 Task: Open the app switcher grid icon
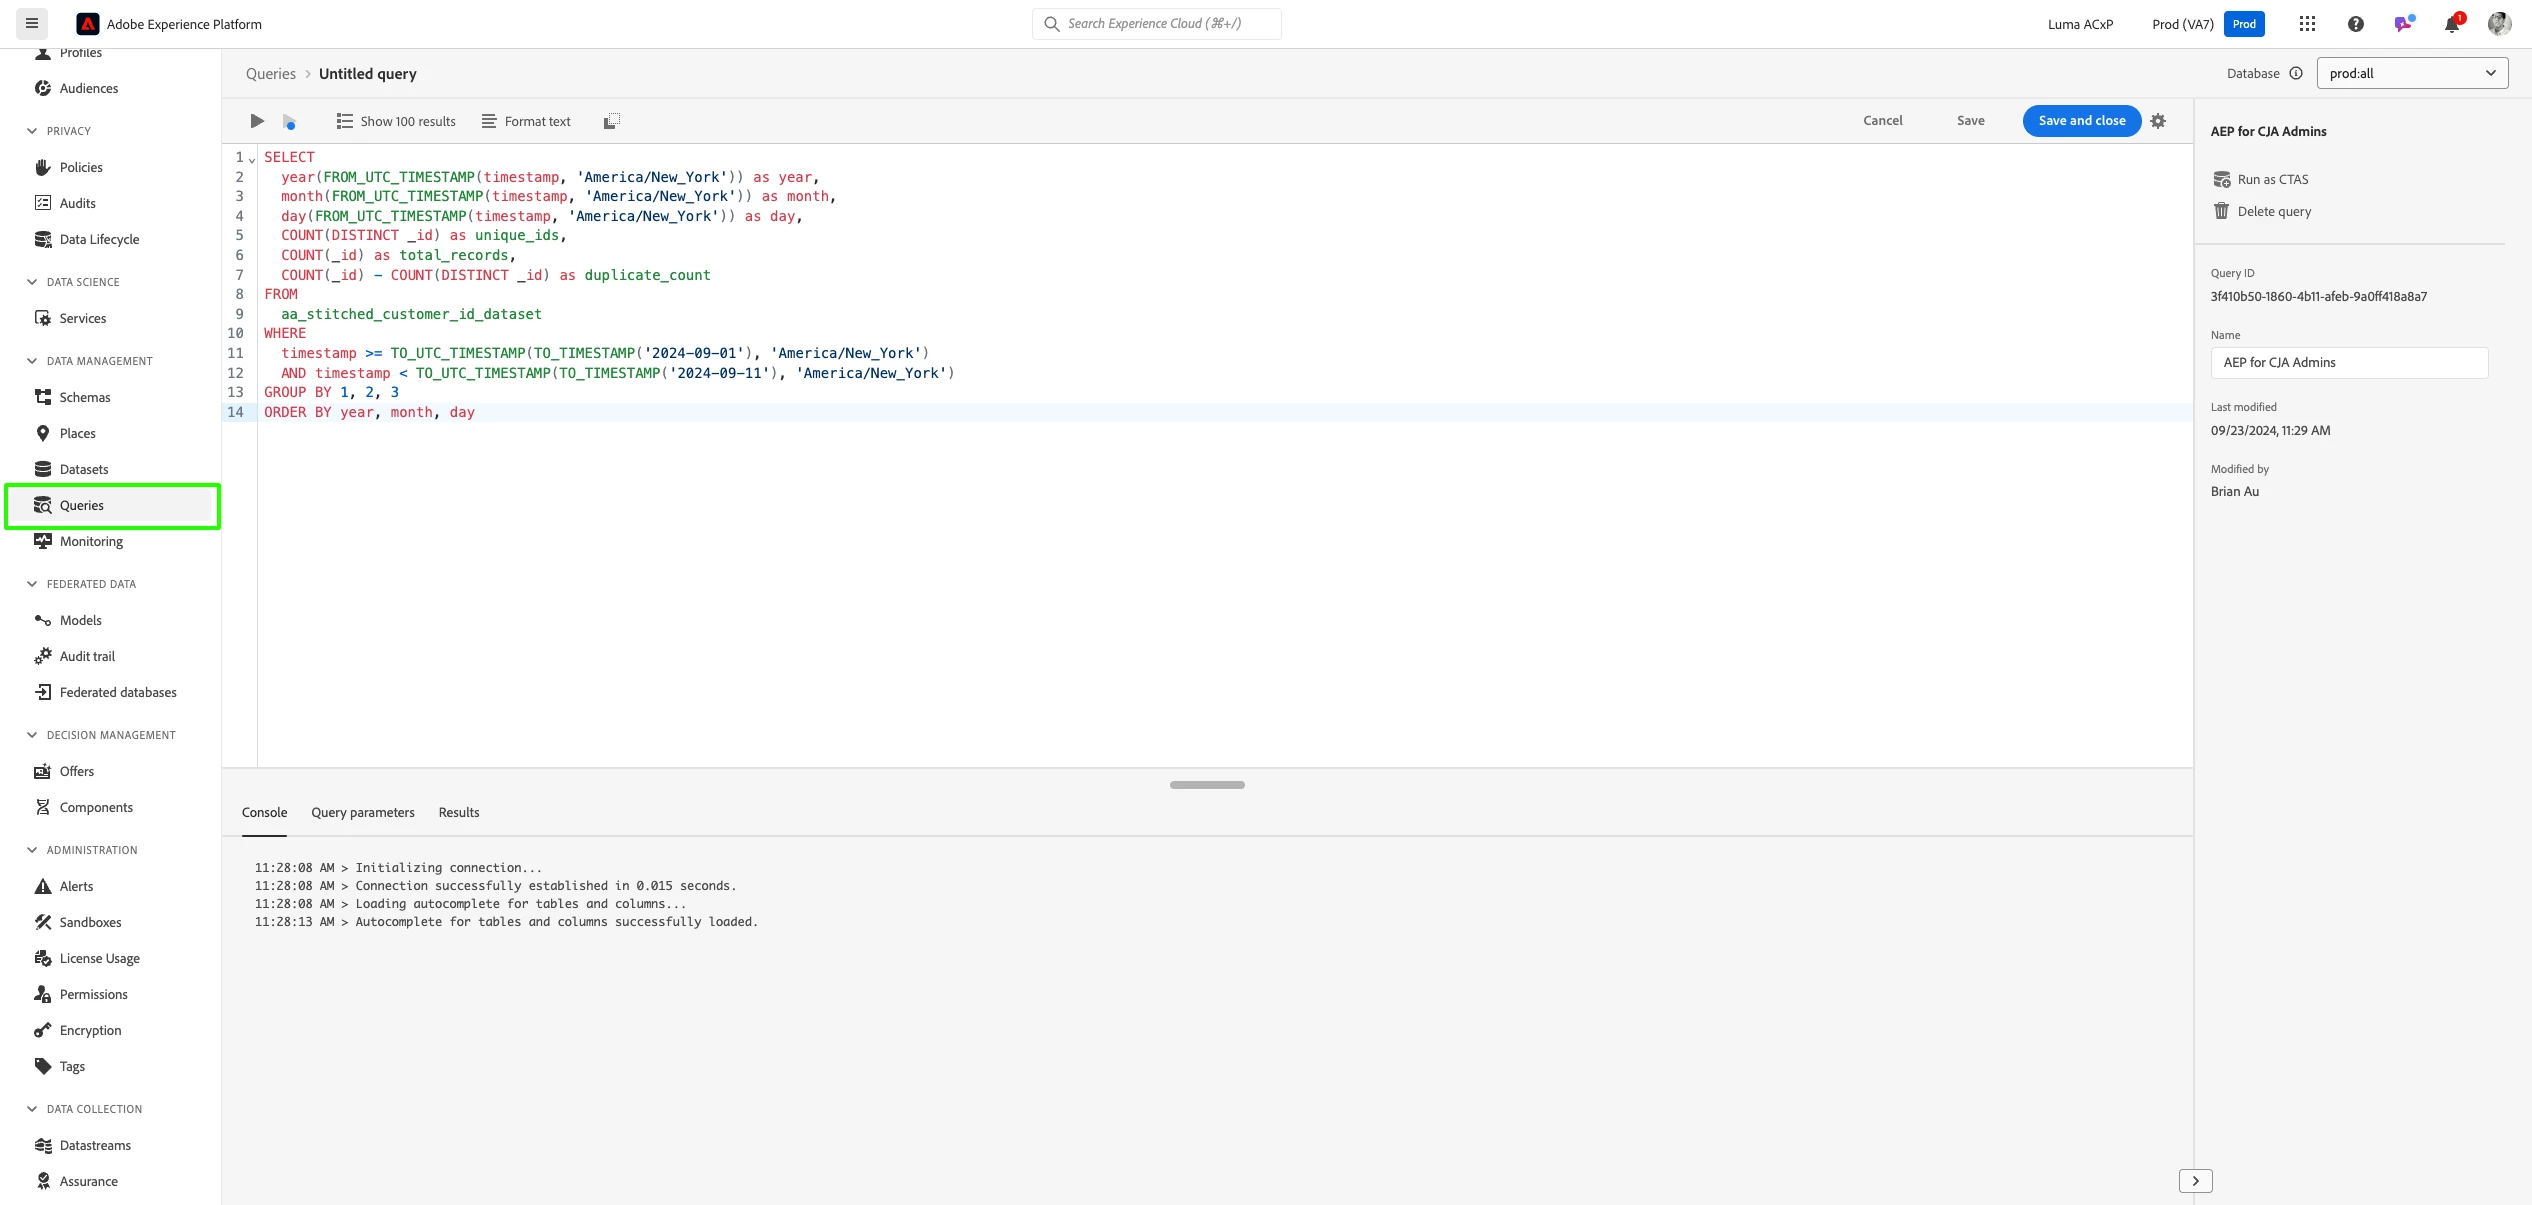[2307, 24]
